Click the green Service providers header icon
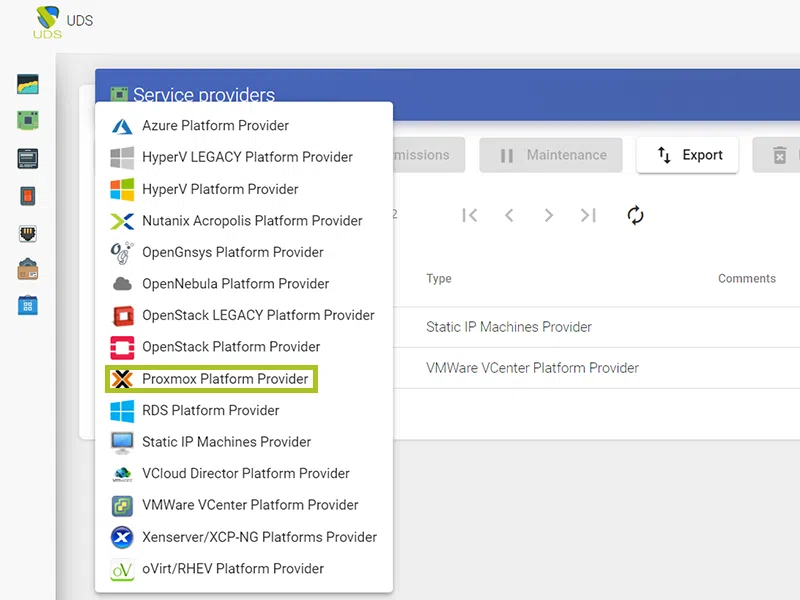This screenshot has height=600, width=800. coord(119,94)
